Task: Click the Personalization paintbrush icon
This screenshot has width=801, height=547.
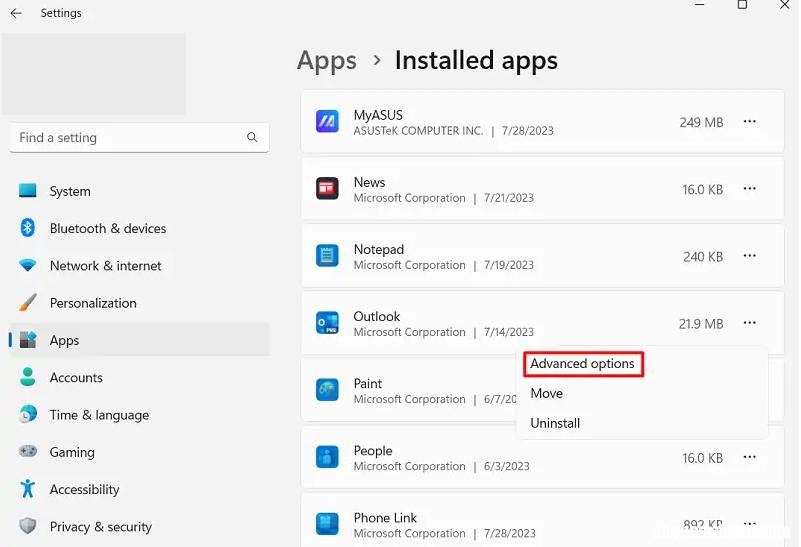Action: [x=28, y=302]
